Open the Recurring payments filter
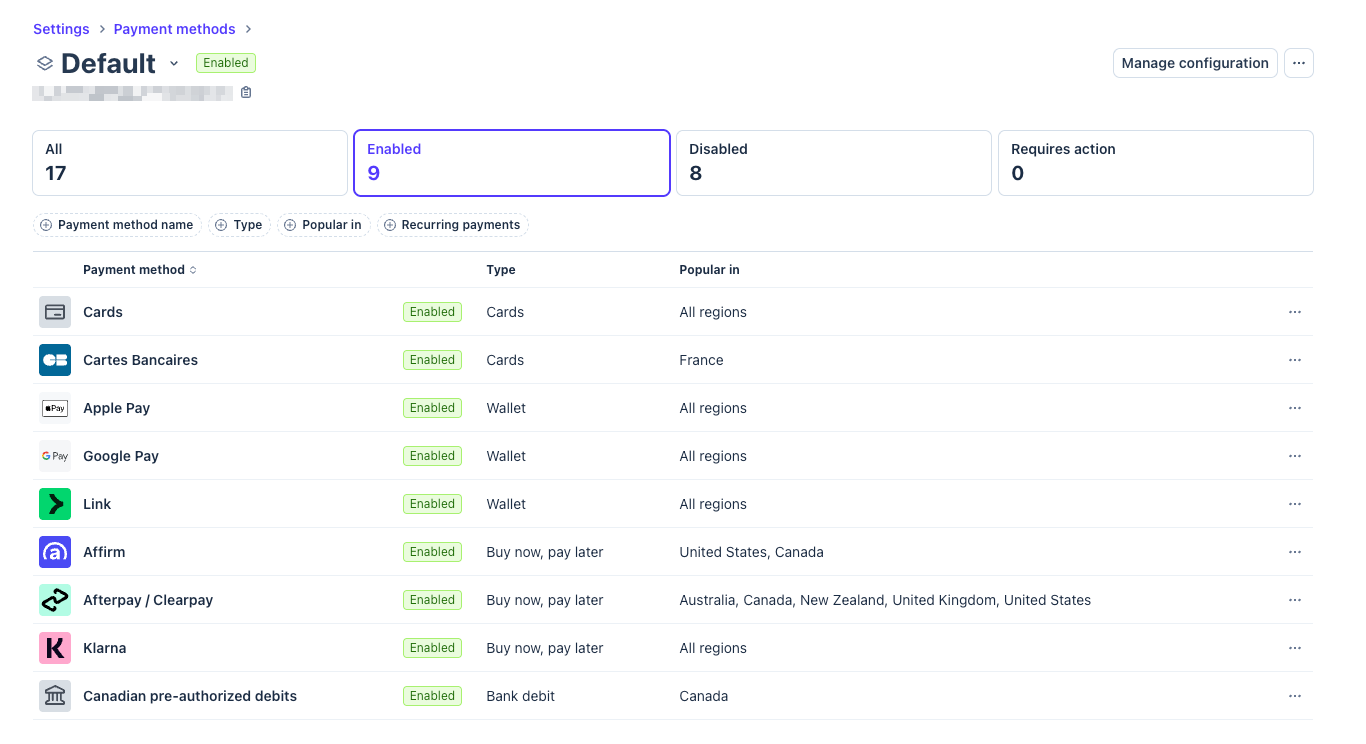1366x744 pixels. click(x=452, y=225)
